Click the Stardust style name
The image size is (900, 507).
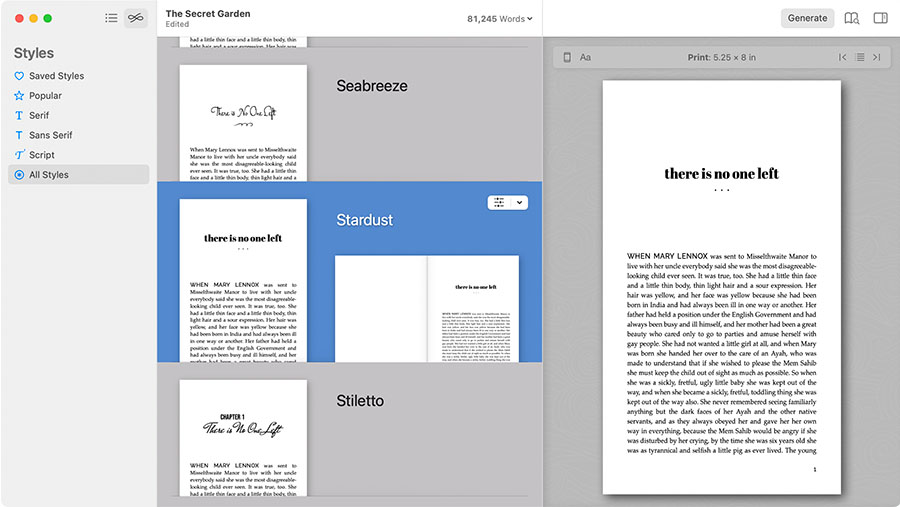364,220
